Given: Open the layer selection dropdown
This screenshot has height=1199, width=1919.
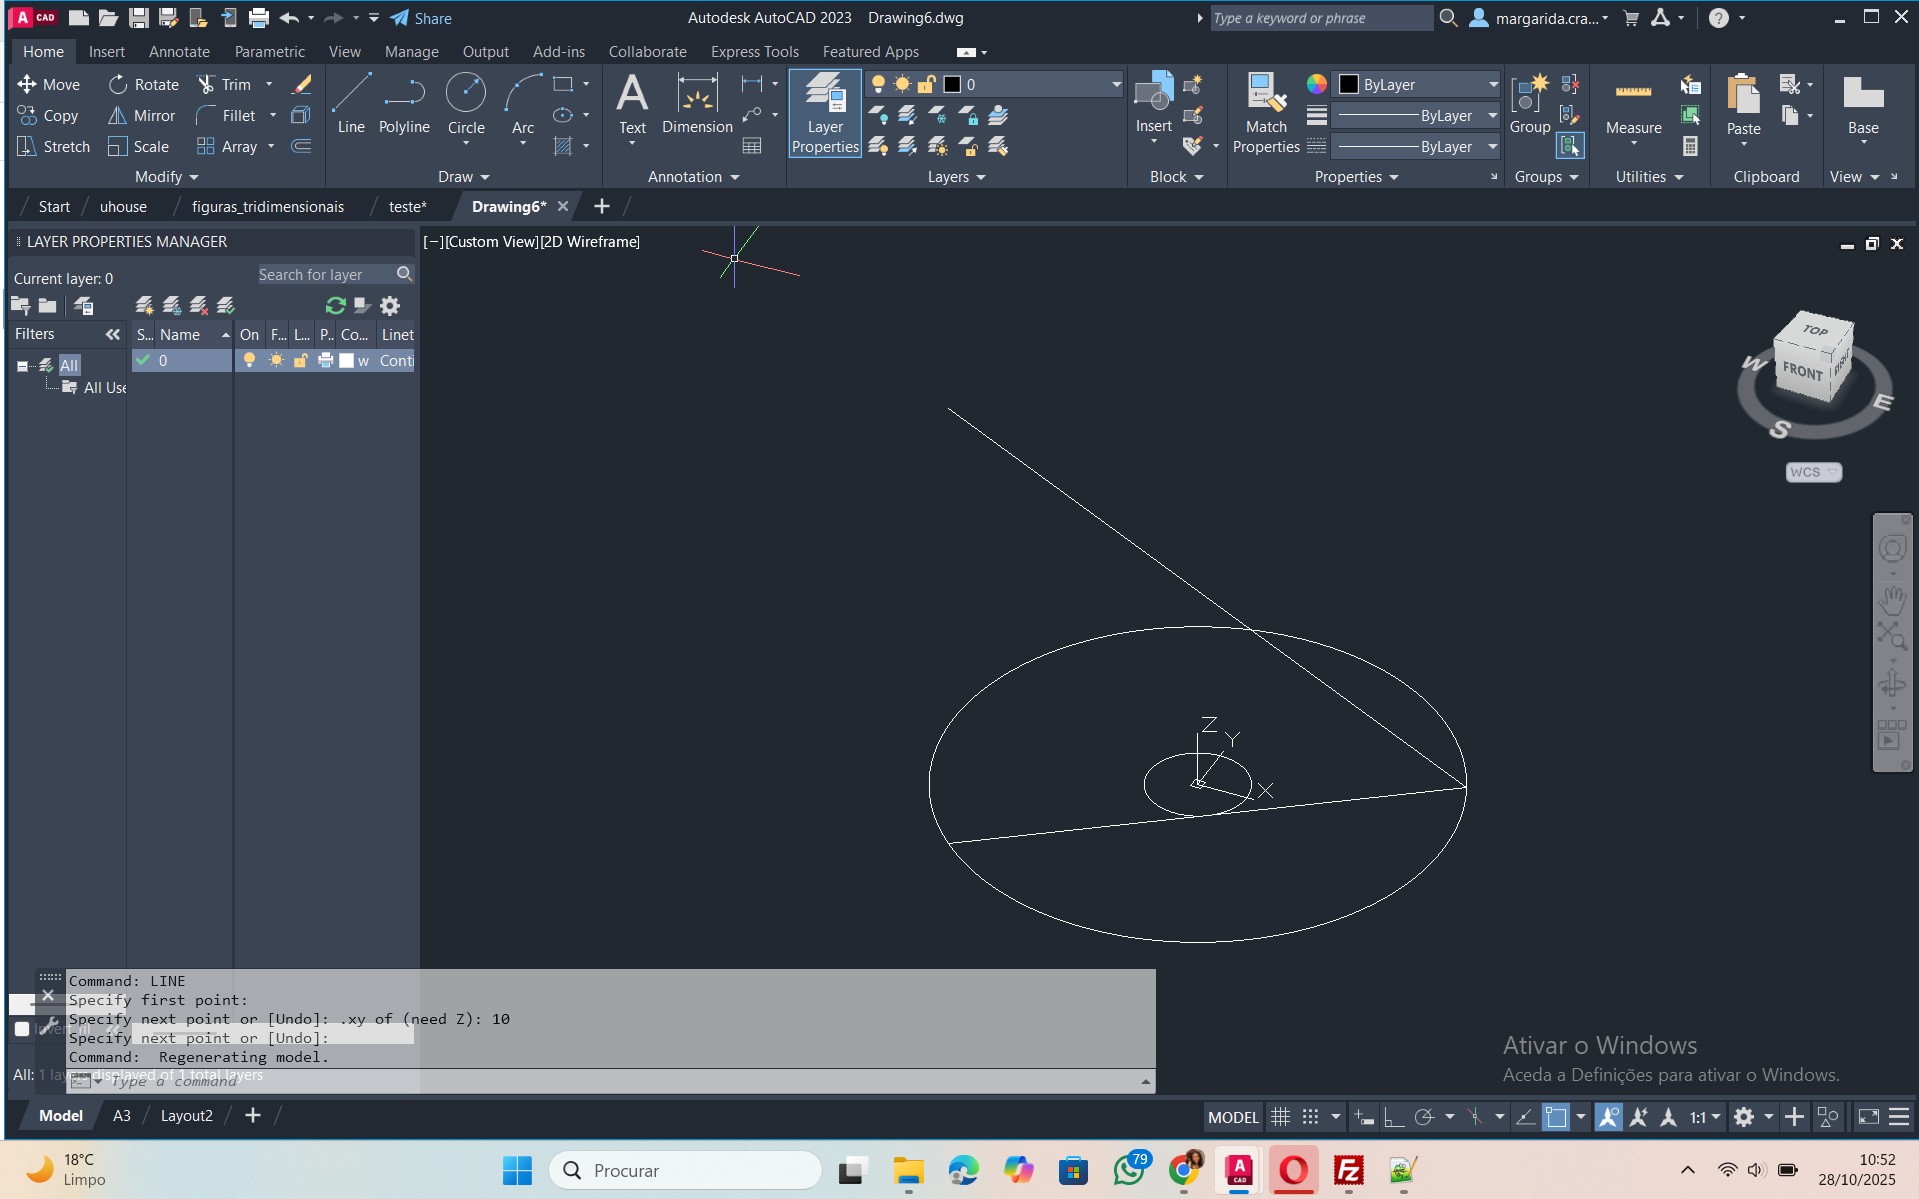Looking at the screenshot, I should tap(1116, 85).
